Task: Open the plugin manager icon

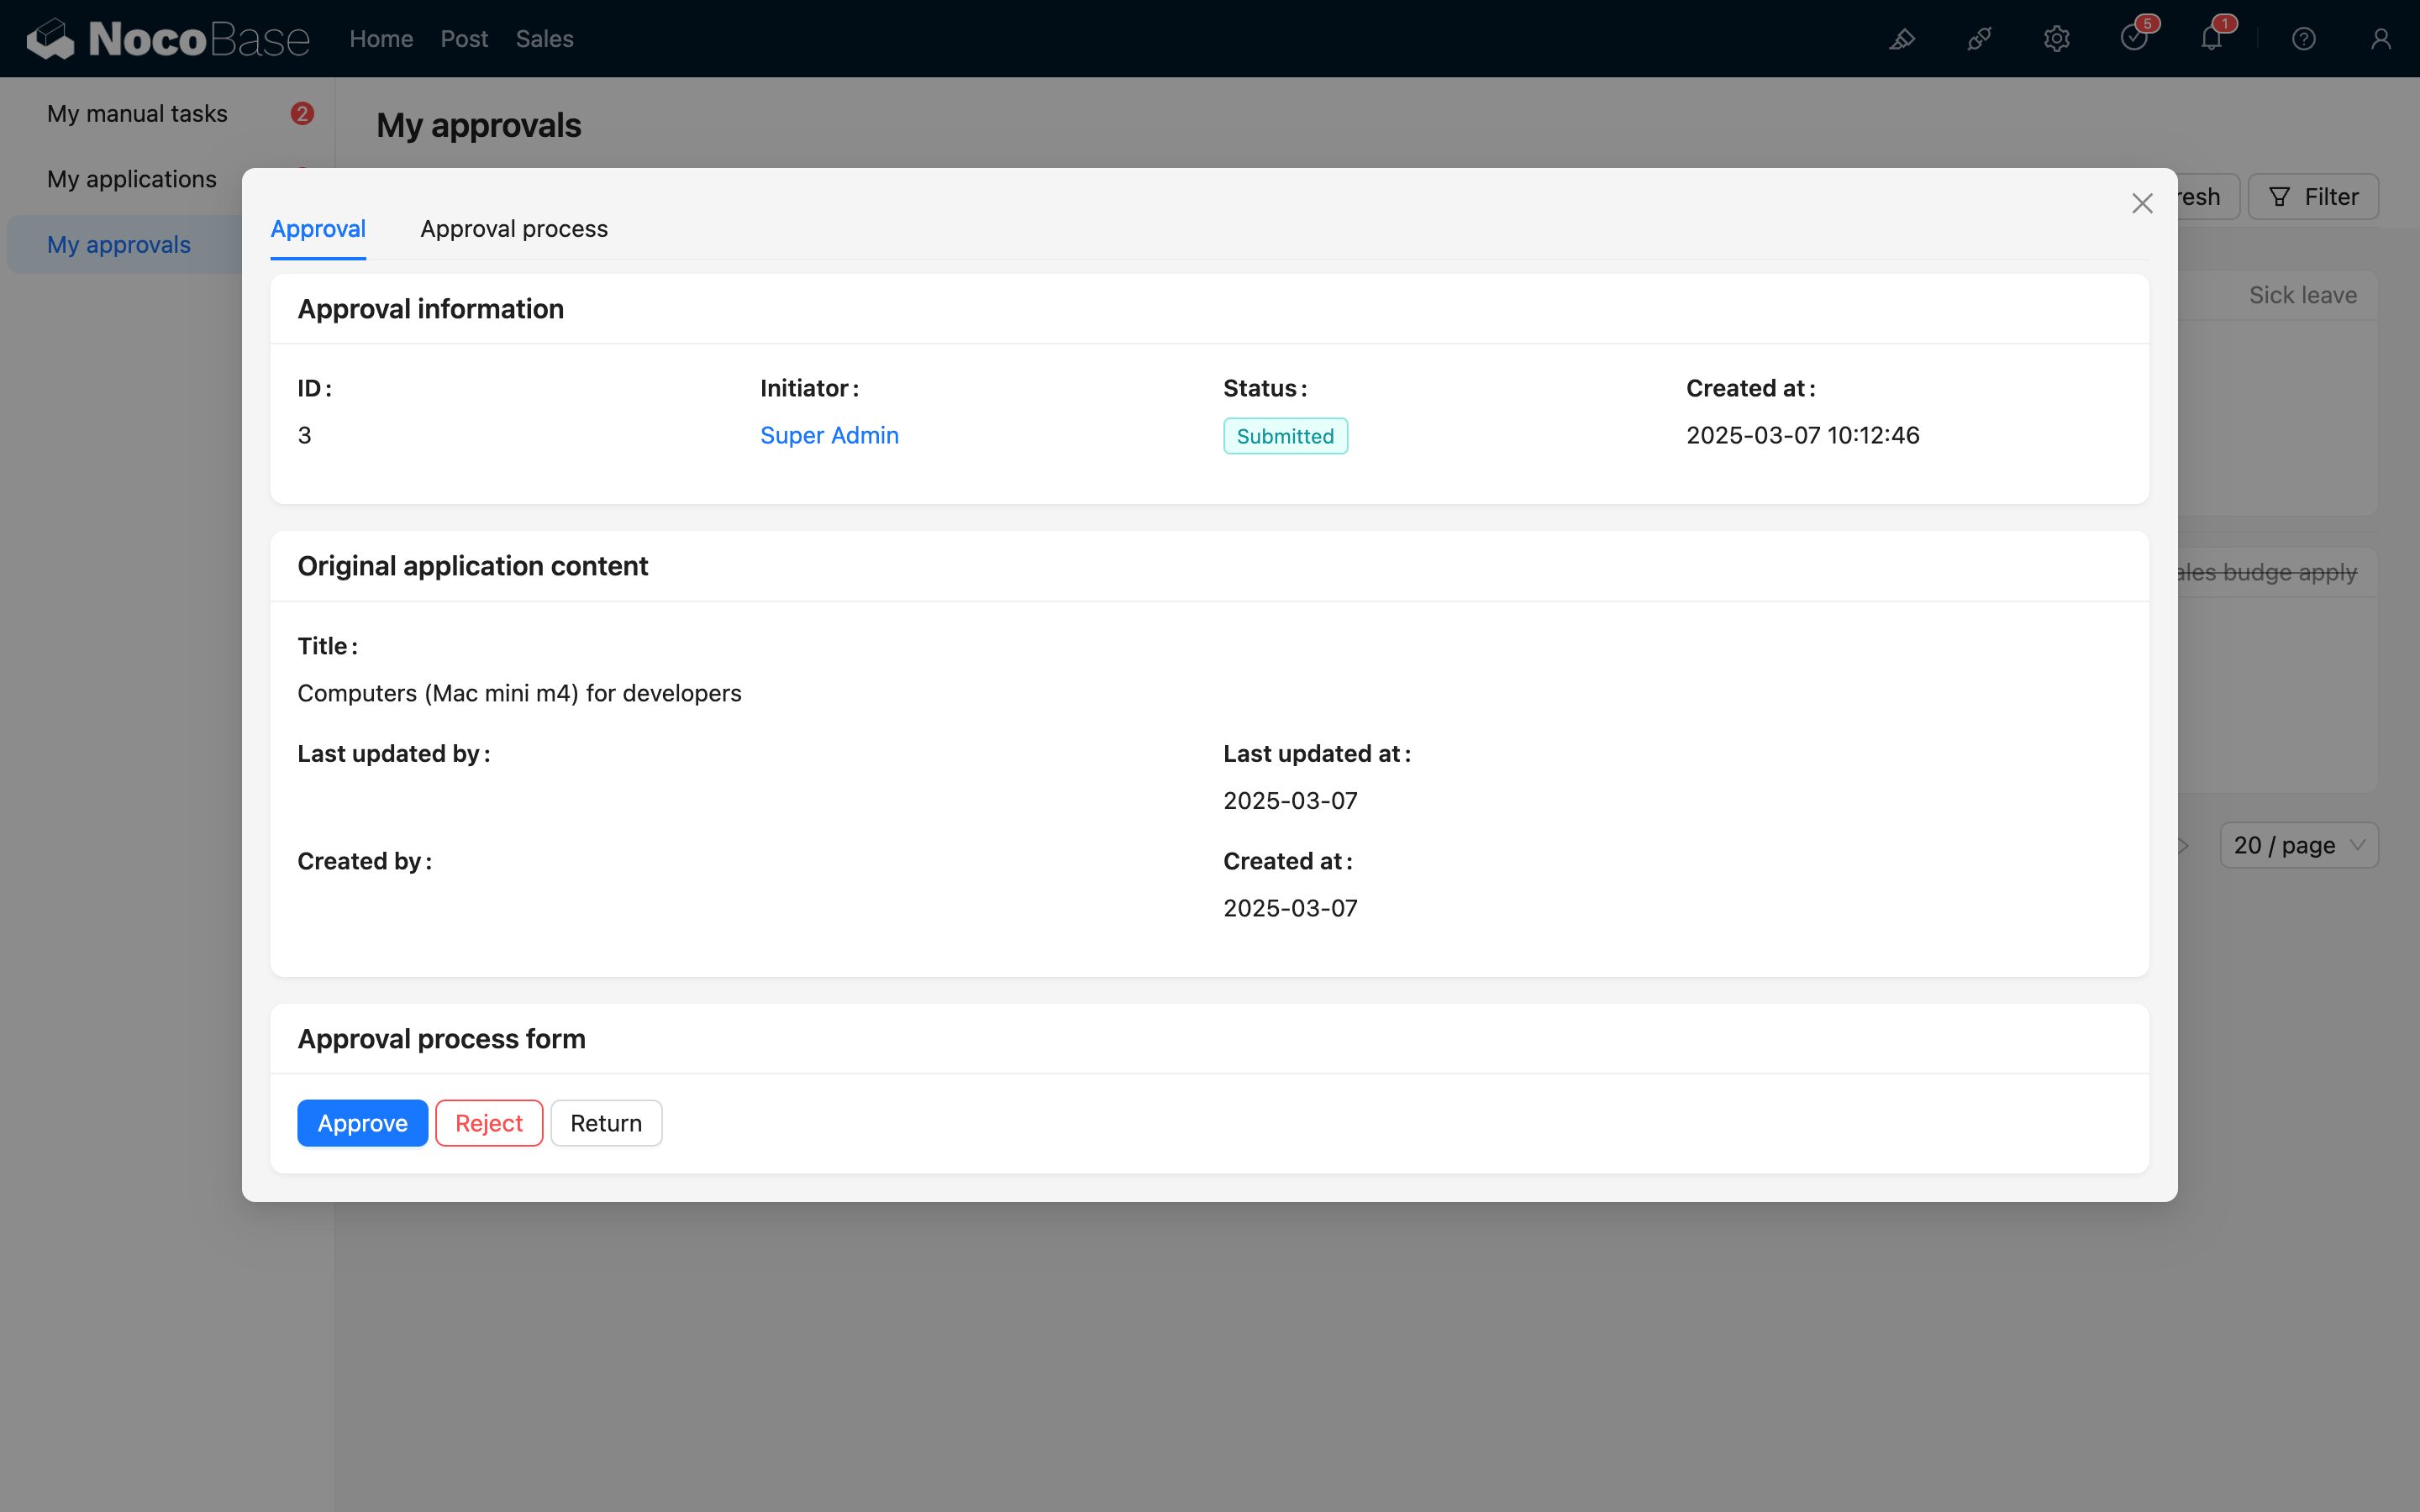Action: coord(1979,39)
